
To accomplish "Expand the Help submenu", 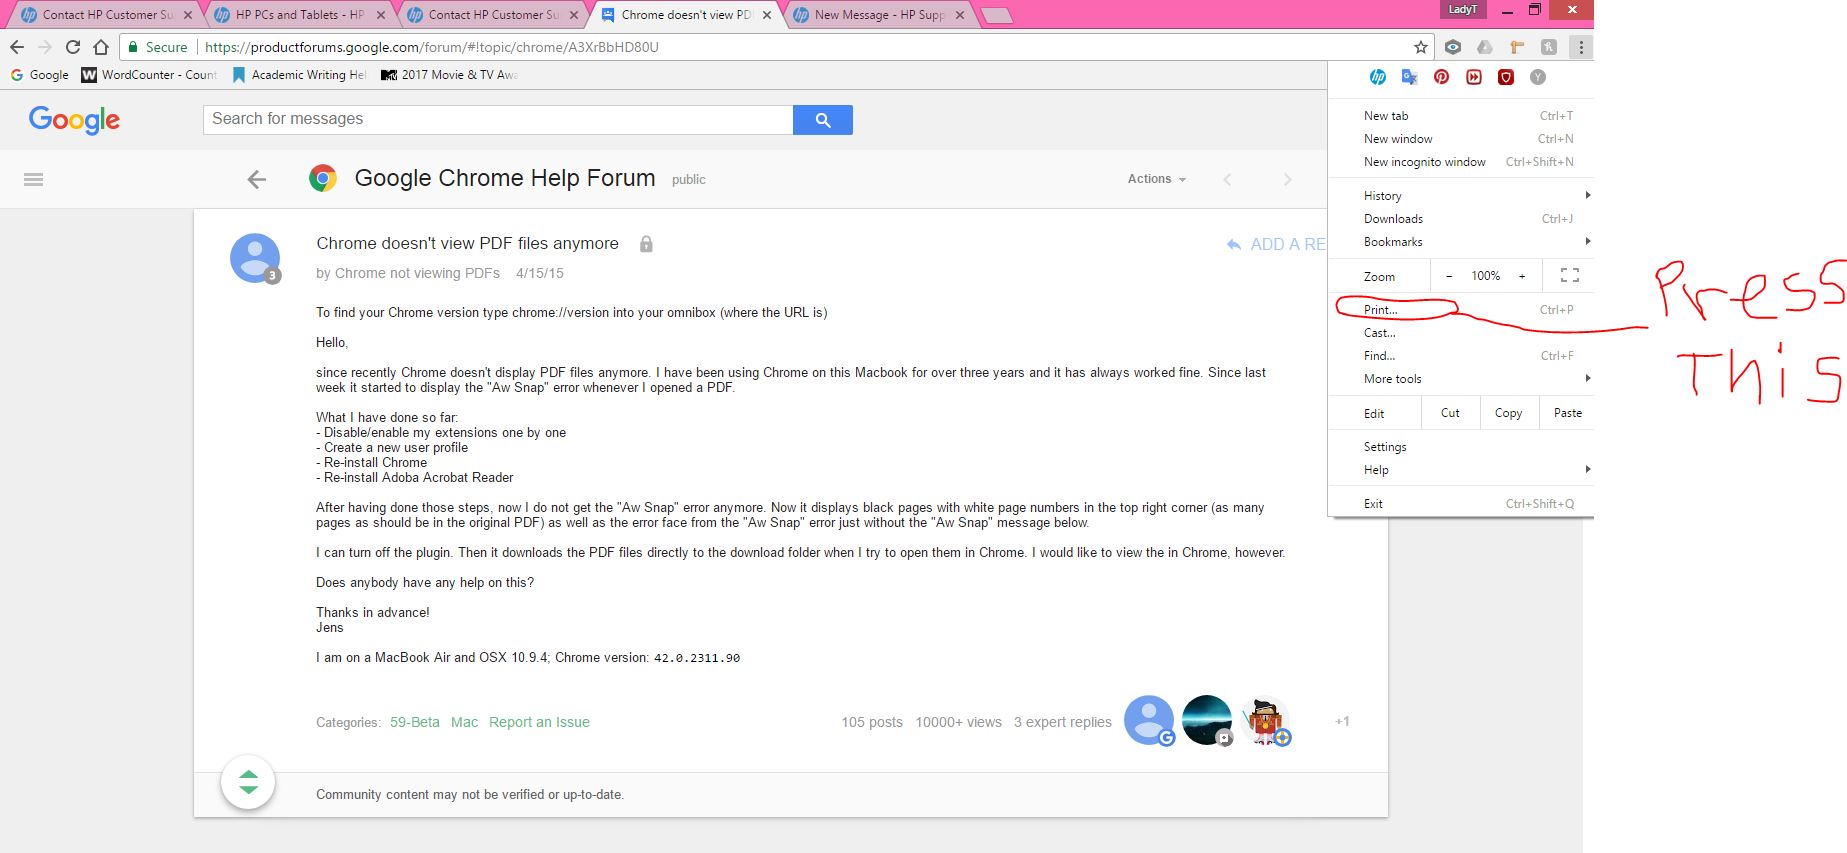I will pos(1460,470).
